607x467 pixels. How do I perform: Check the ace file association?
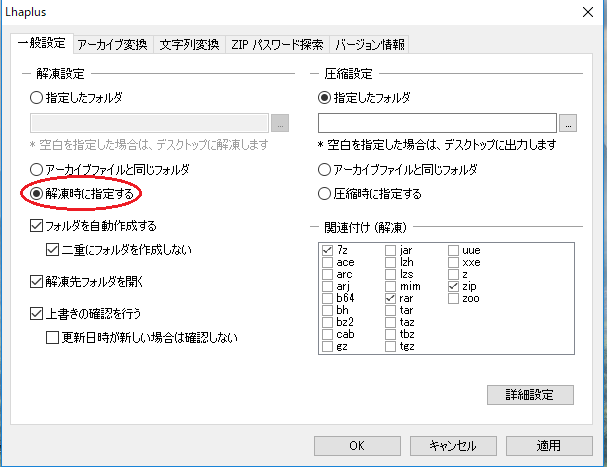click(328, 262)
